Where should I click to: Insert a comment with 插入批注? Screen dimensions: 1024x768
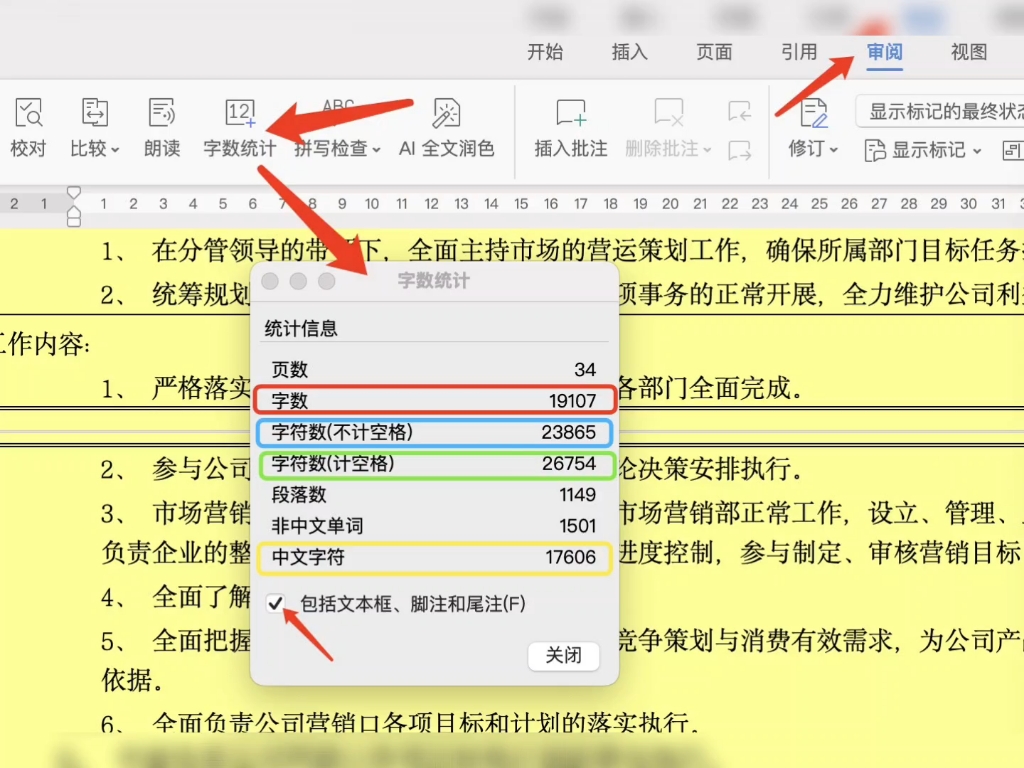tap(568, 130)
